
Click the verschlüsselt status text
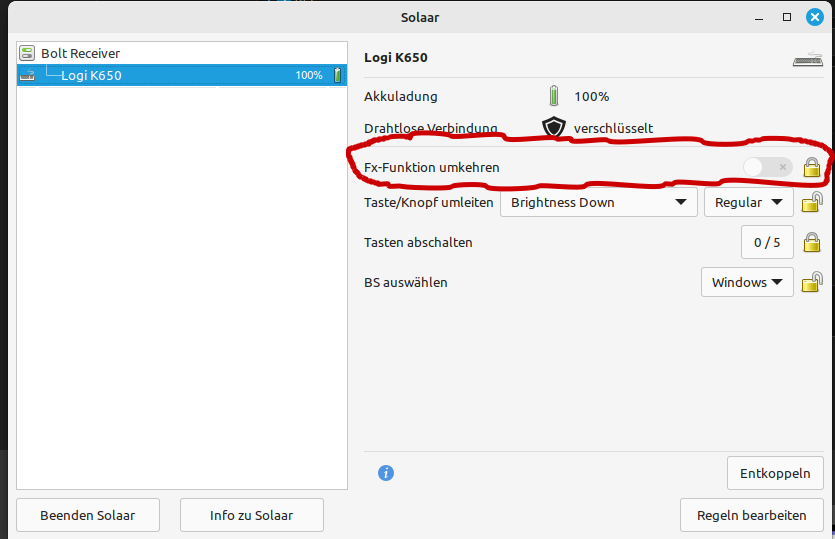(613, 128)
